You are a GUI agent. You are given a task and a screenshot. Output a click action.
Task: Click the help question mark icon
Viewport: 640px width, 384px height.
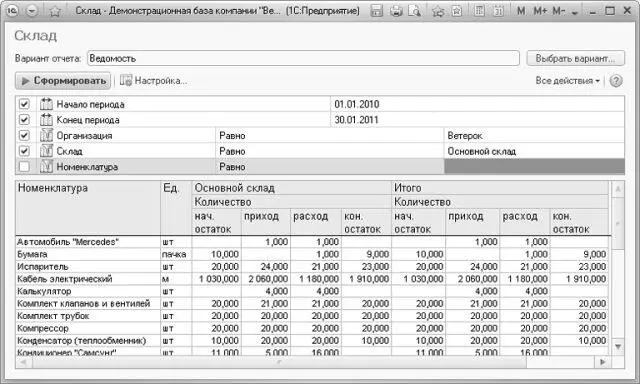[x=616, y=81]
